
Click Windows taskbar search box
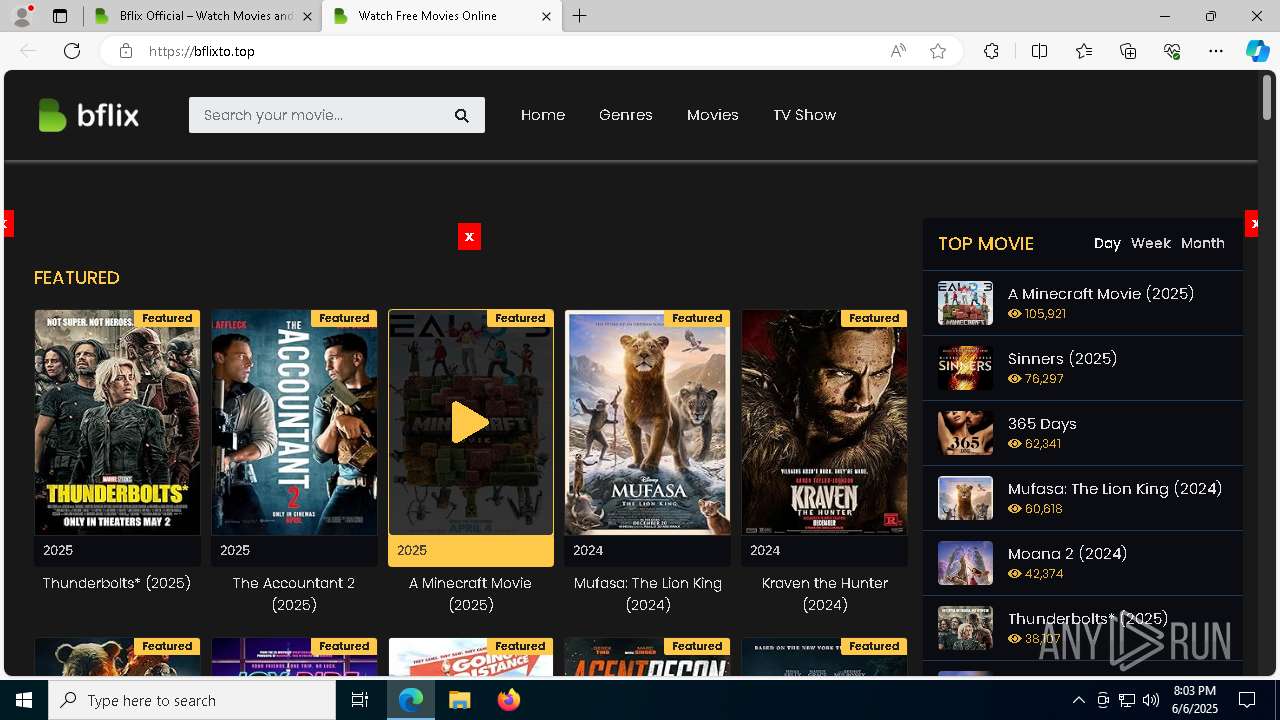(192, 700)
